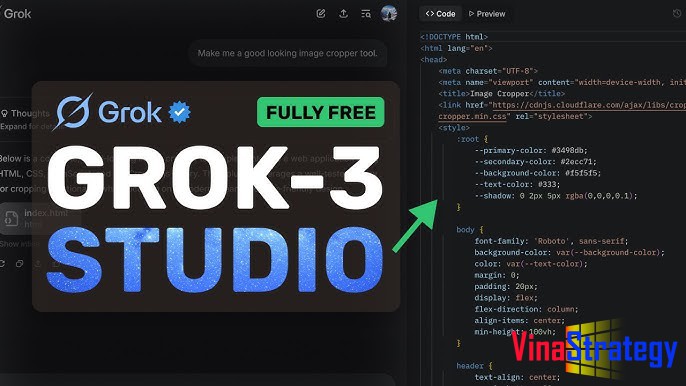Image resolution: width=686 pixels, height=386 pixels.
Task: Click the font-family 'Roboto' code line
Action: pyautogui.click(x=551, y=241)
